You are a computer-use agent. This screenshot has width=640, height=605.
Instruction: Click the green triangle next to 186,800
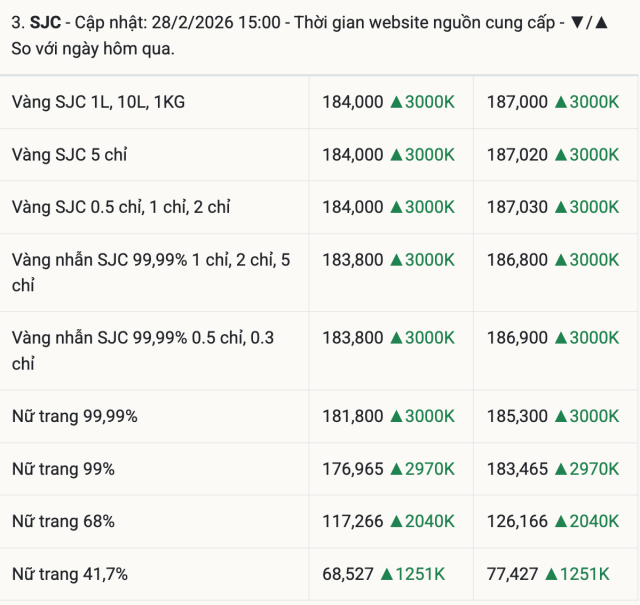click(561, 259)
